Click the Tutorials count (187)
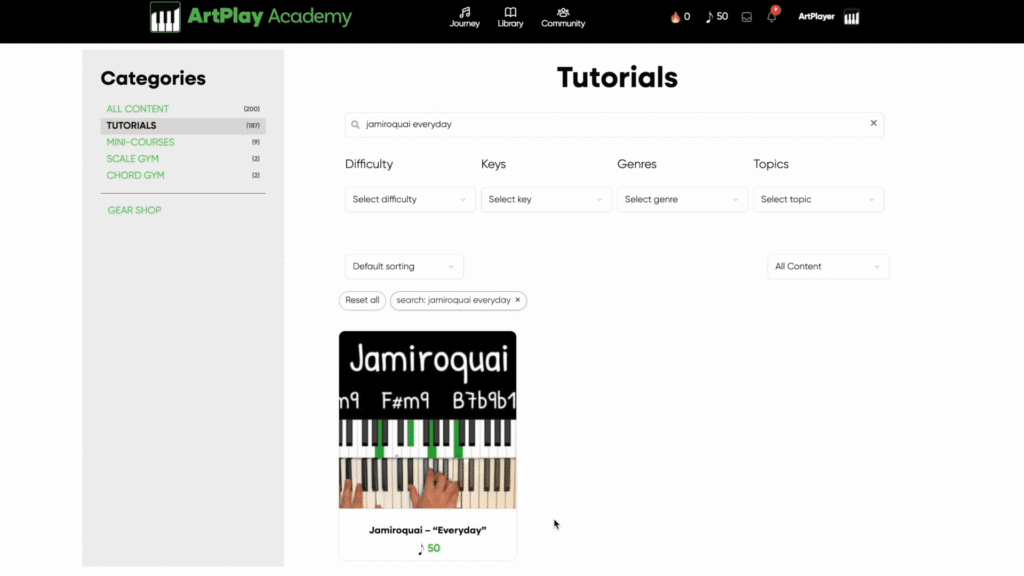Screen dimensions: 1024x576 253,125
